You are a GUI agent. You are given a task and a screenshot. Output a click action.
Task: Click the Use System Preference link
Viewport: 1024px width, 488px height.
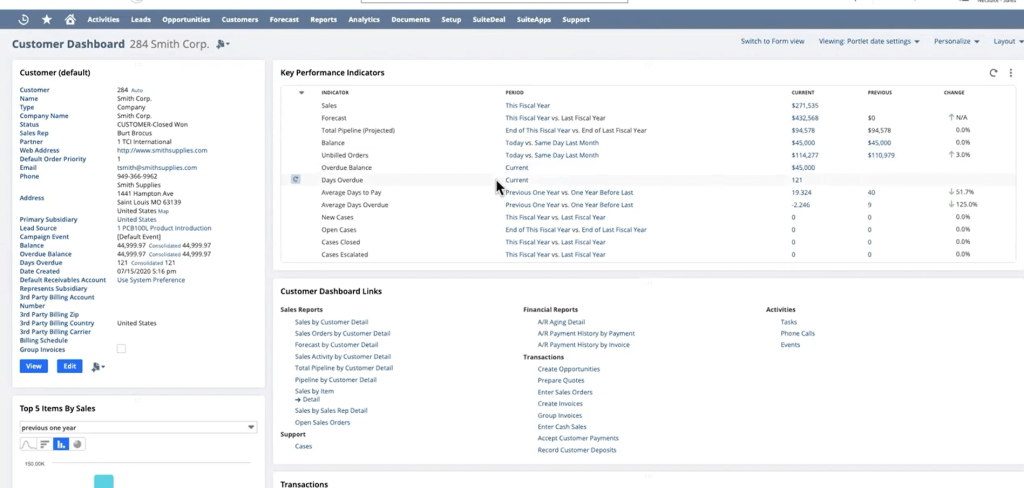click(x=151, y=280)
